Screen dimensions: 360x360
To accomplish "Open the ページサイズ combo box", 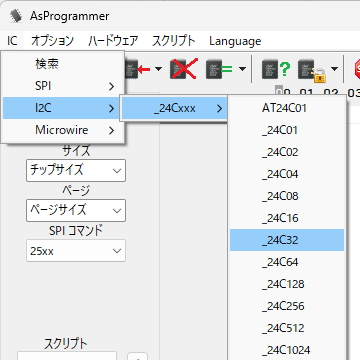I will (x=76, y=210).
